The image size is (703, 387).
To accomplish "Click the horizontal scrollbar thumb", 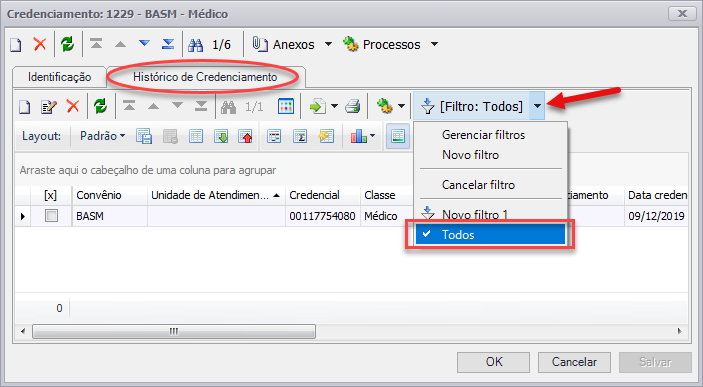I will click(174, 332).
